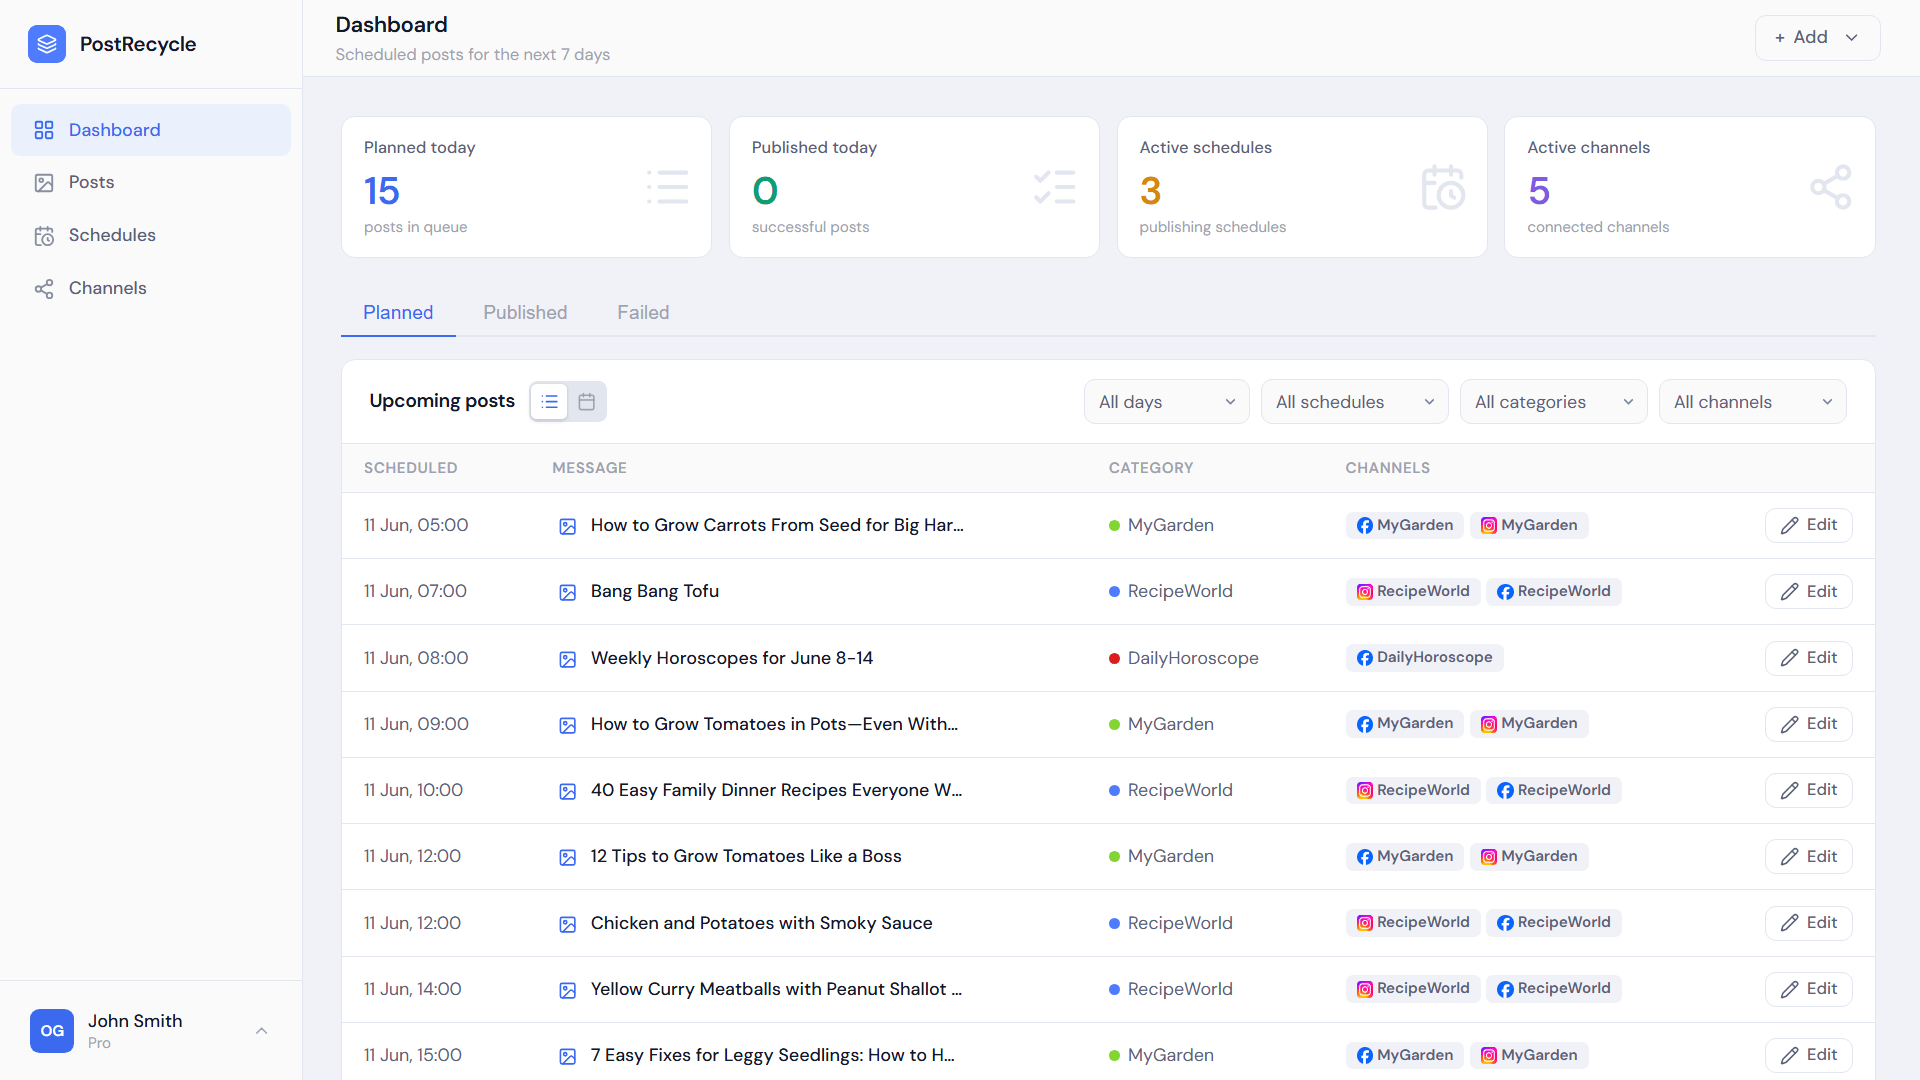The image size is (1920, 1080).
Task: Click Instagram MyGarden chip in Tomatoes in Pots row
Action: pos(1529,723)
